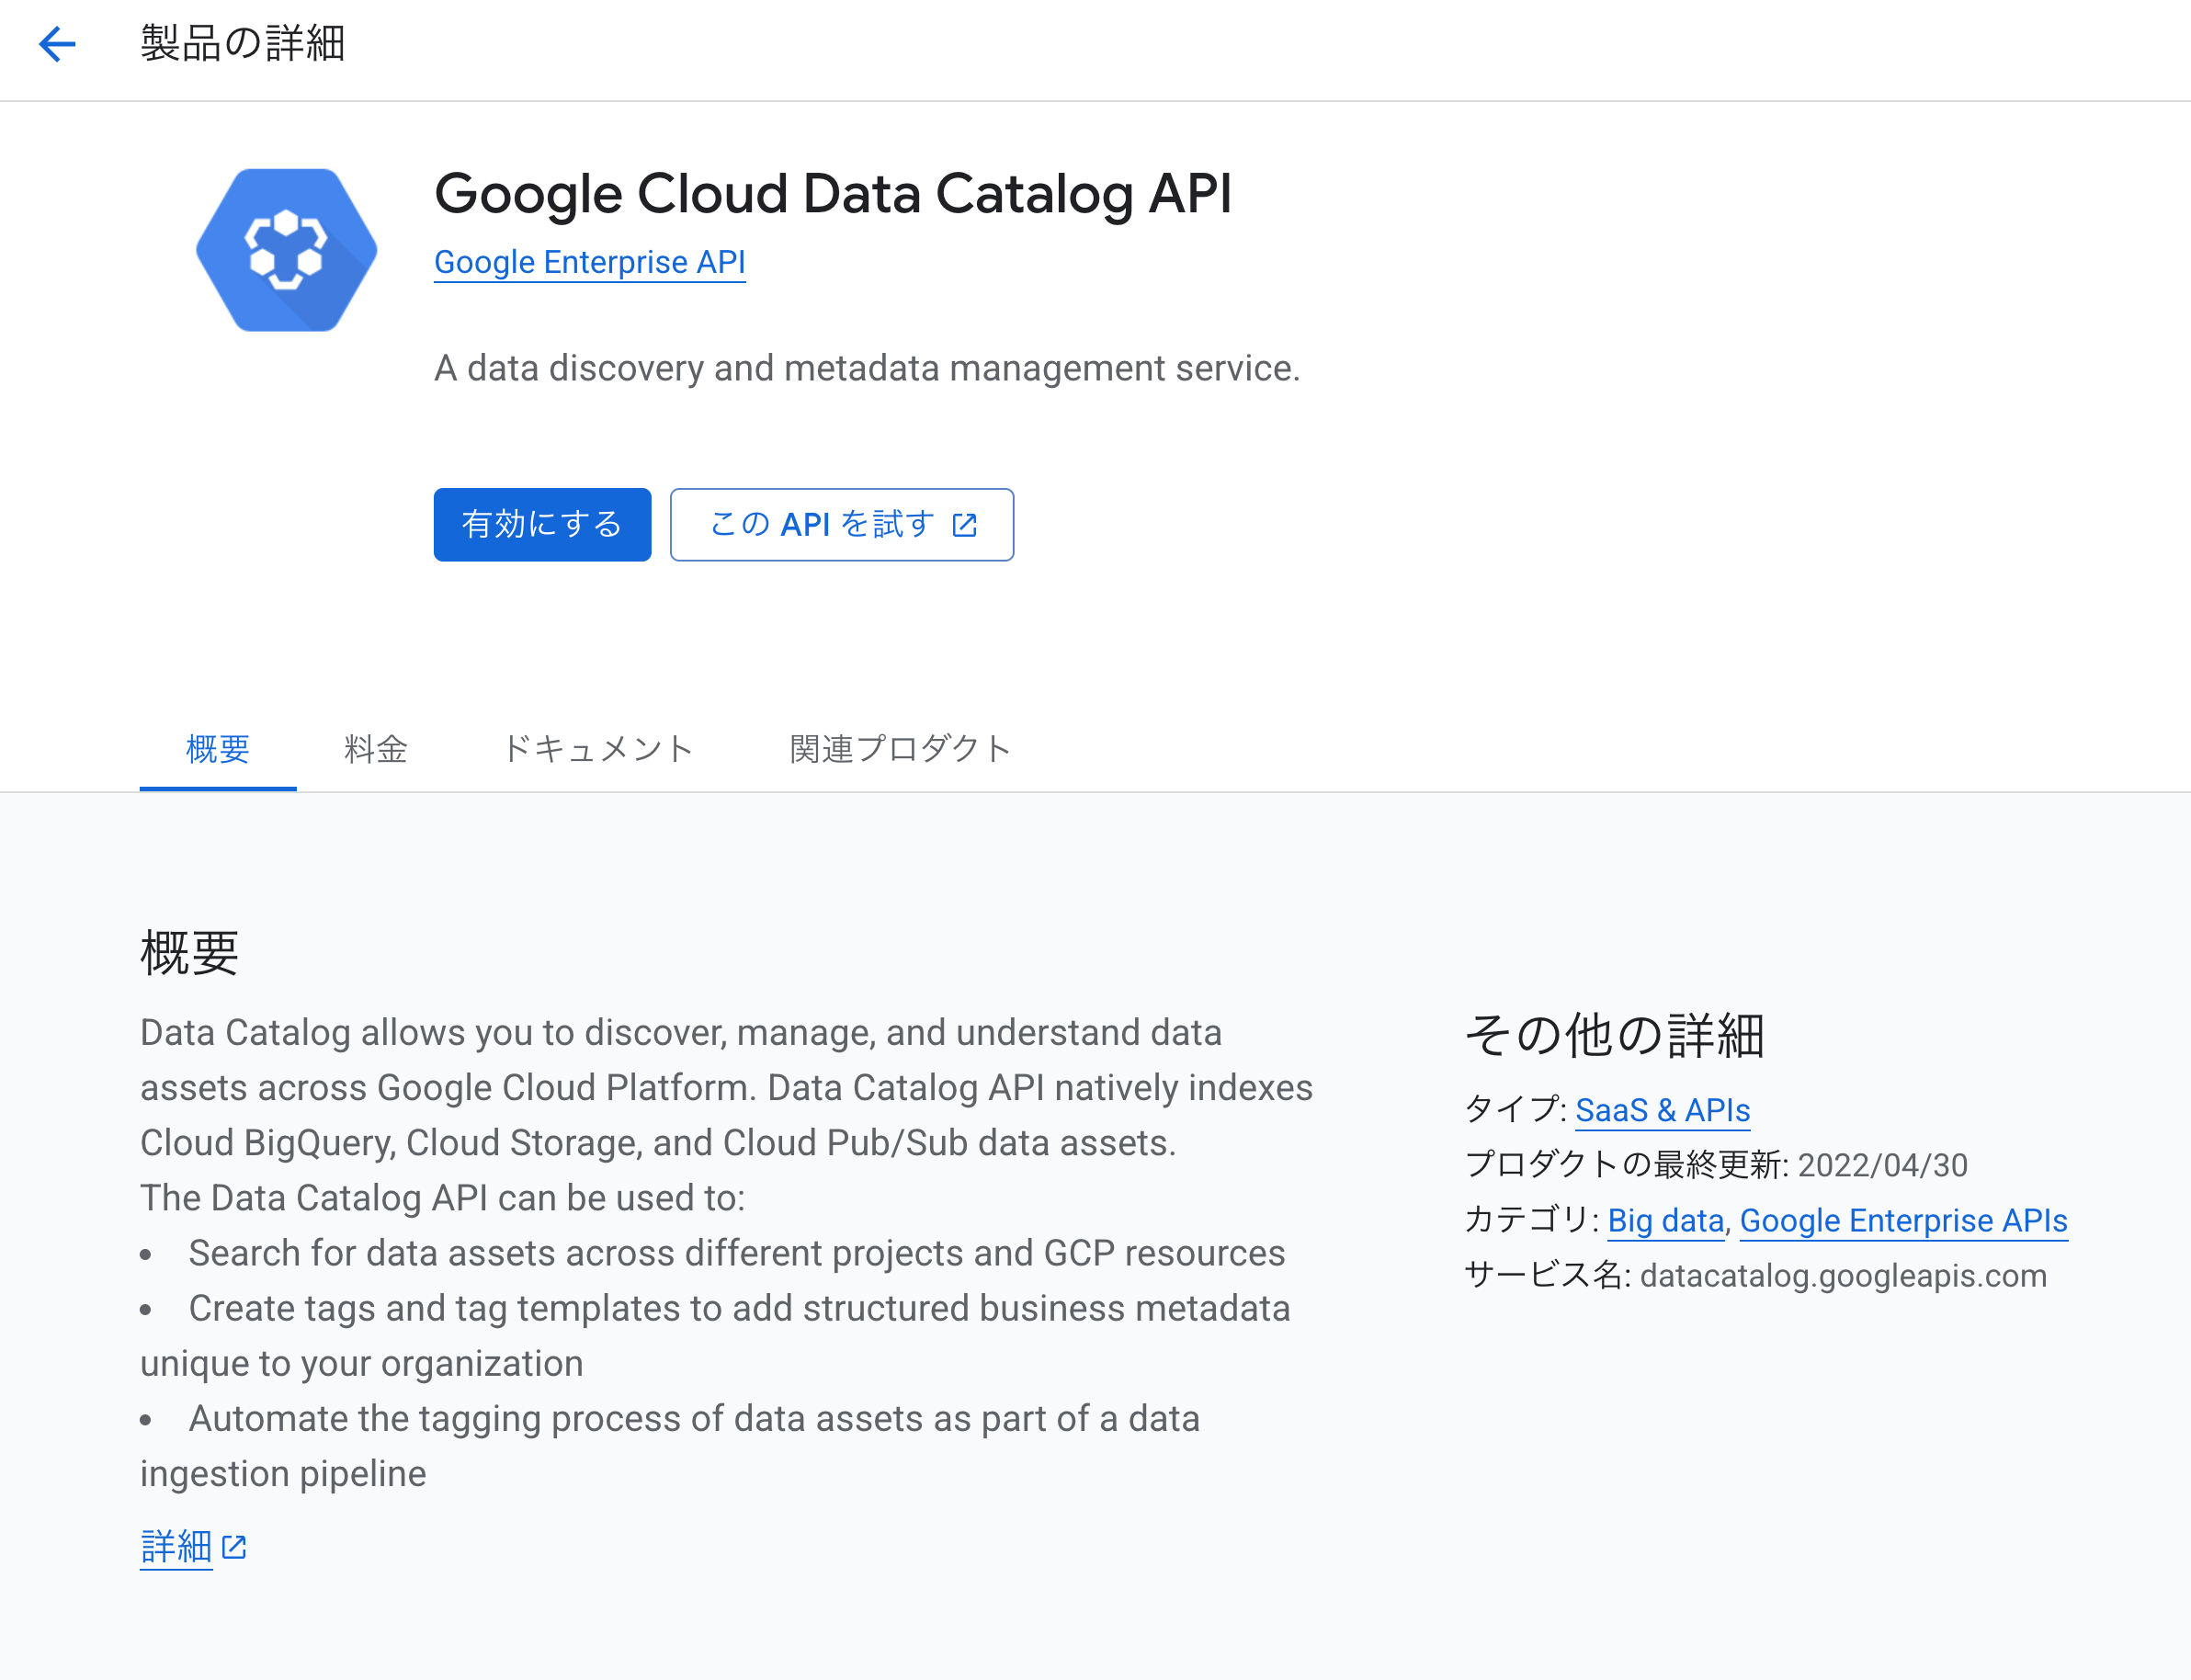Click the bullet 'Create tags and tag templates'
Viewport: 2191px width, 1680px height.
(715, 1335)
